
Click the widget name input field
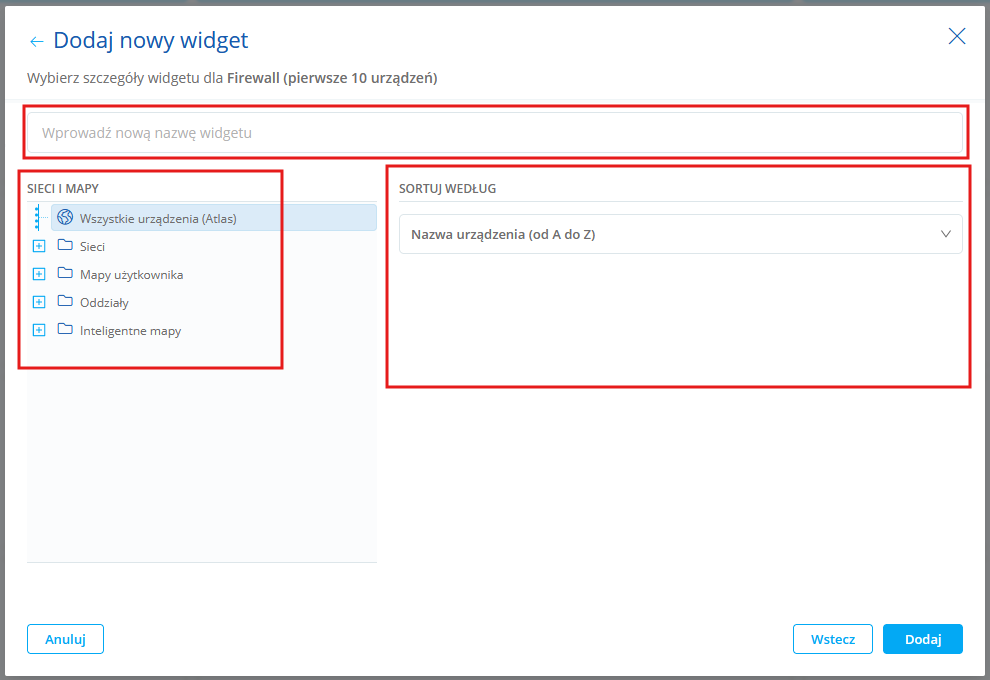[x=495, y=133]
